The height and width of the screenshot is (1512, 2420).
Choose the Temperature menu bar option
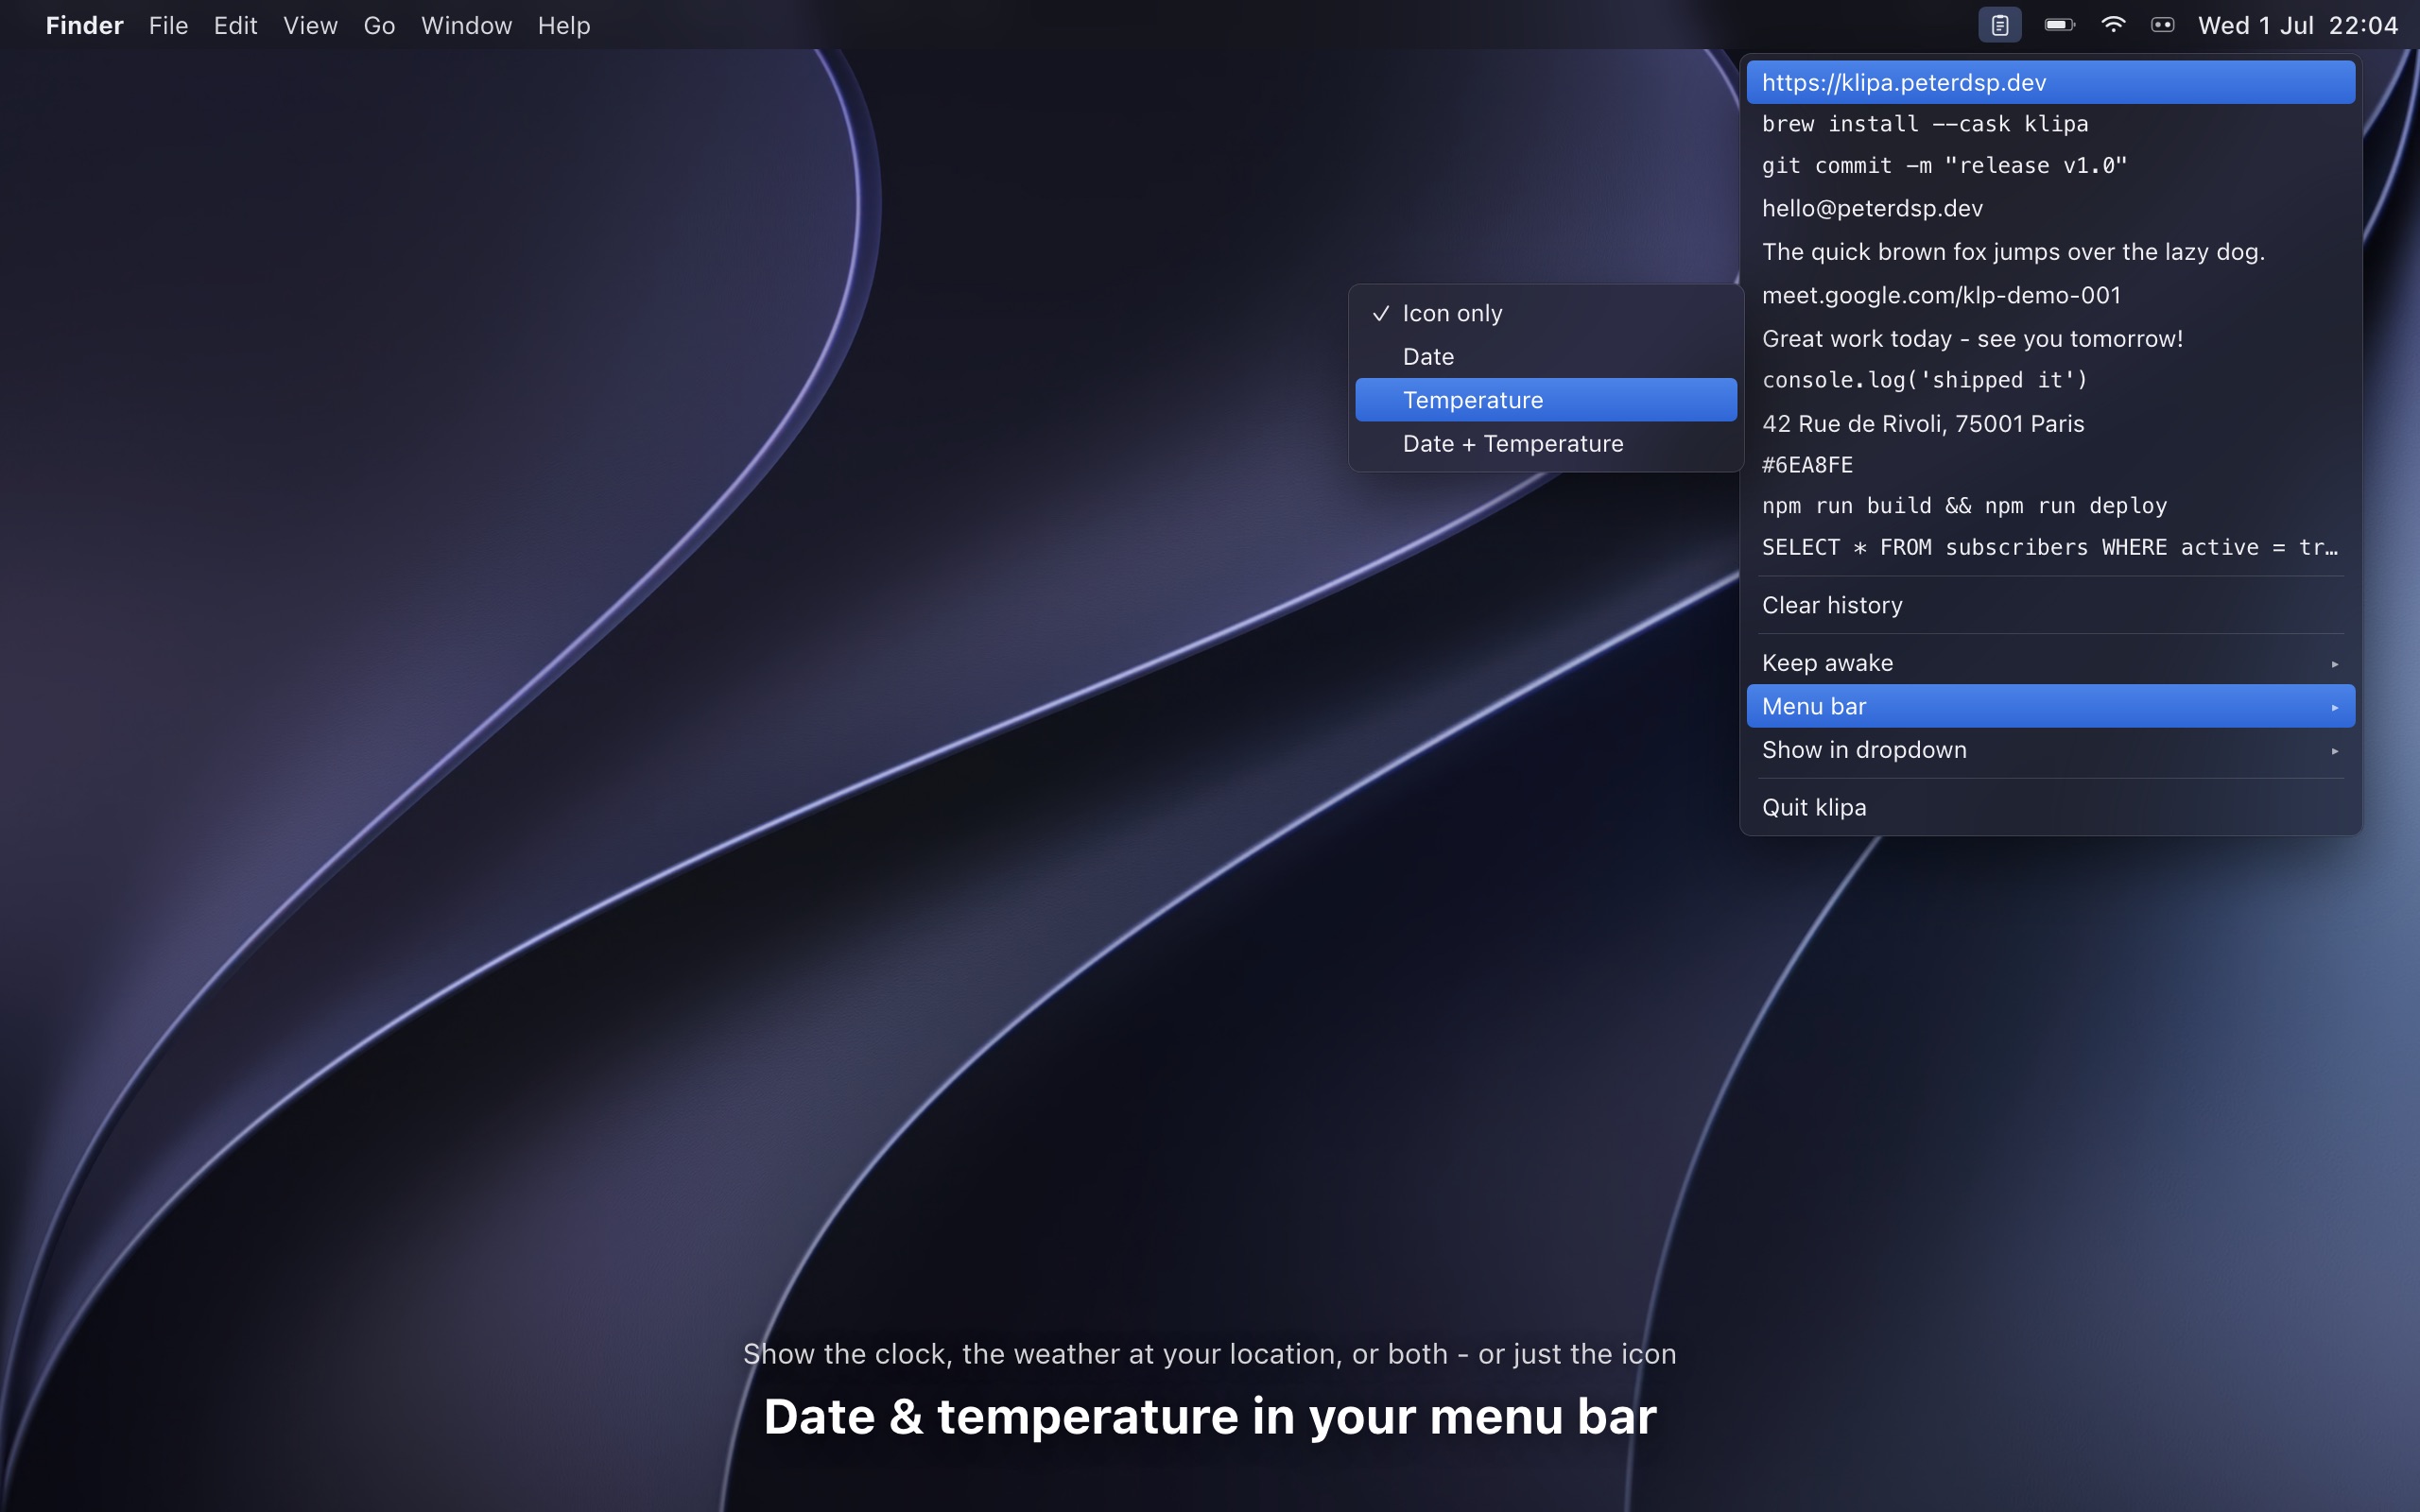tap(1545, 400)
